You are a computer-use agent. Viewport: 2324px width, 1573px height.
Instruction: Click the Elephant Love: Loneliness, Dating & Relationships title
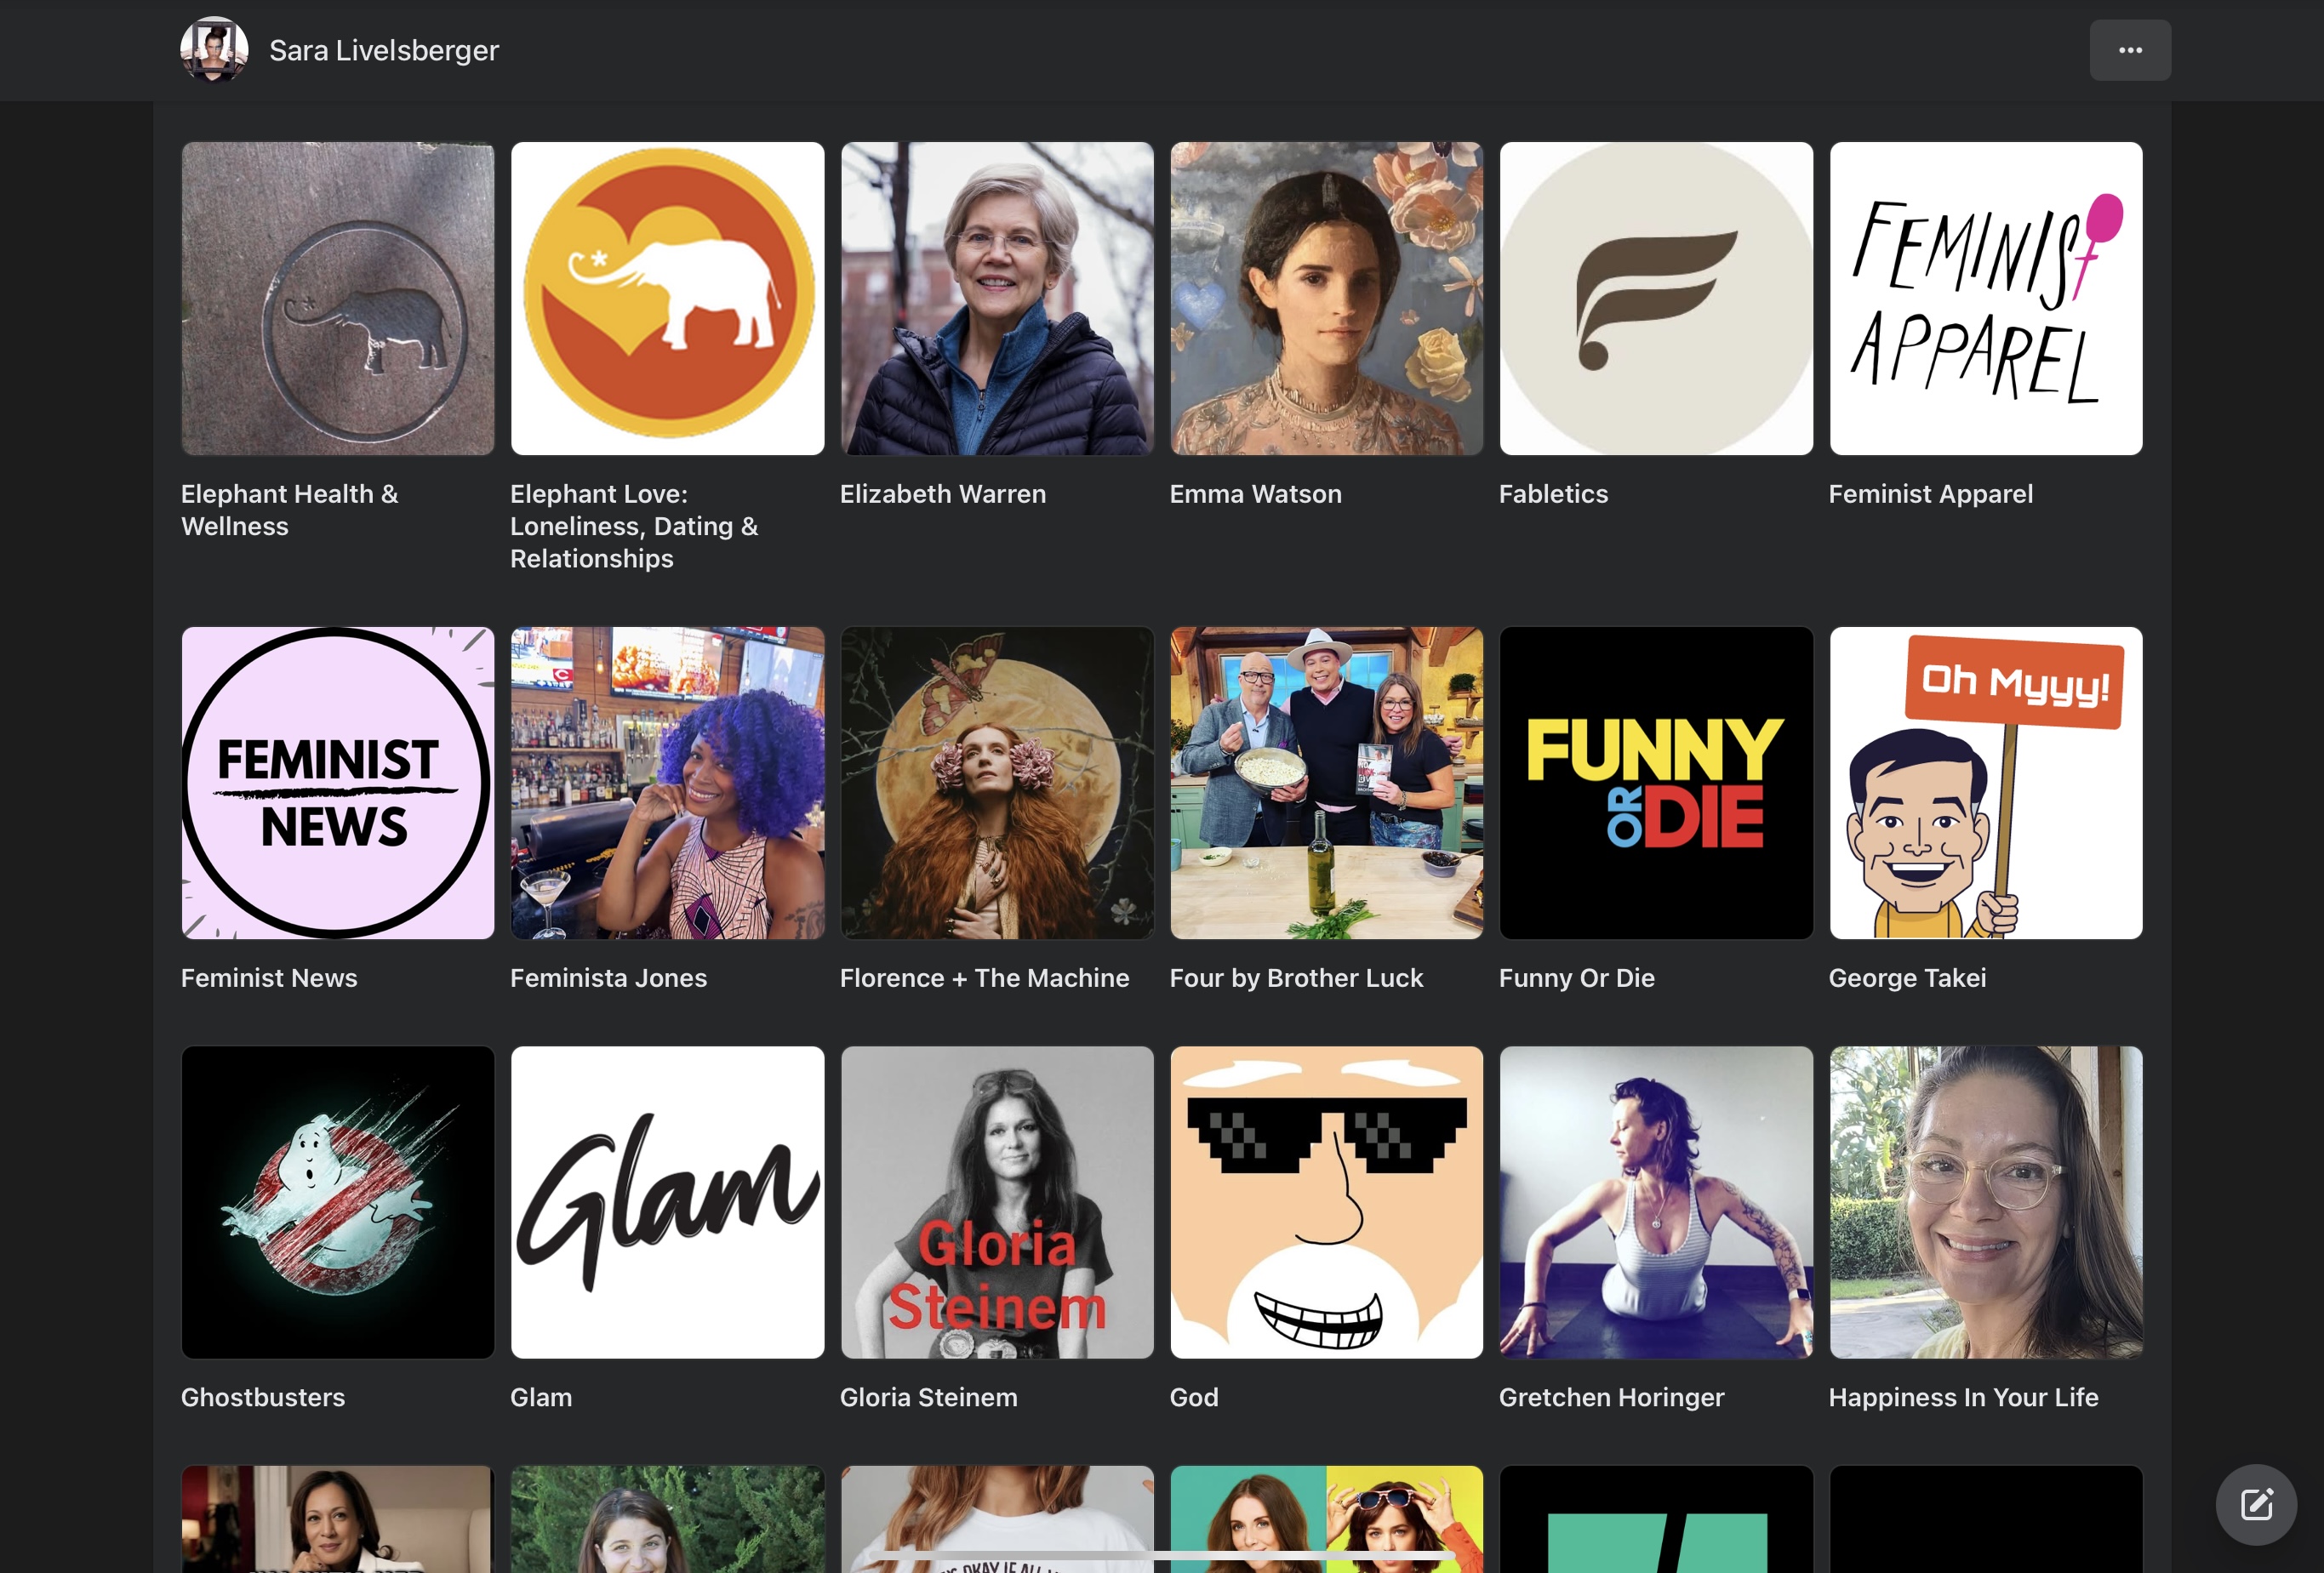pyautogui.click(x=634, y=526)
